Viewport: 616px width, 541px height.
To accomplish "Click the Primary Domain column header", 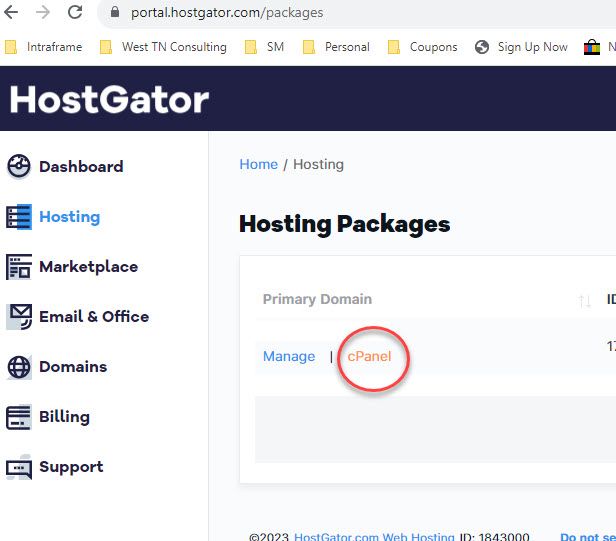I will click(x=317, y=299).
